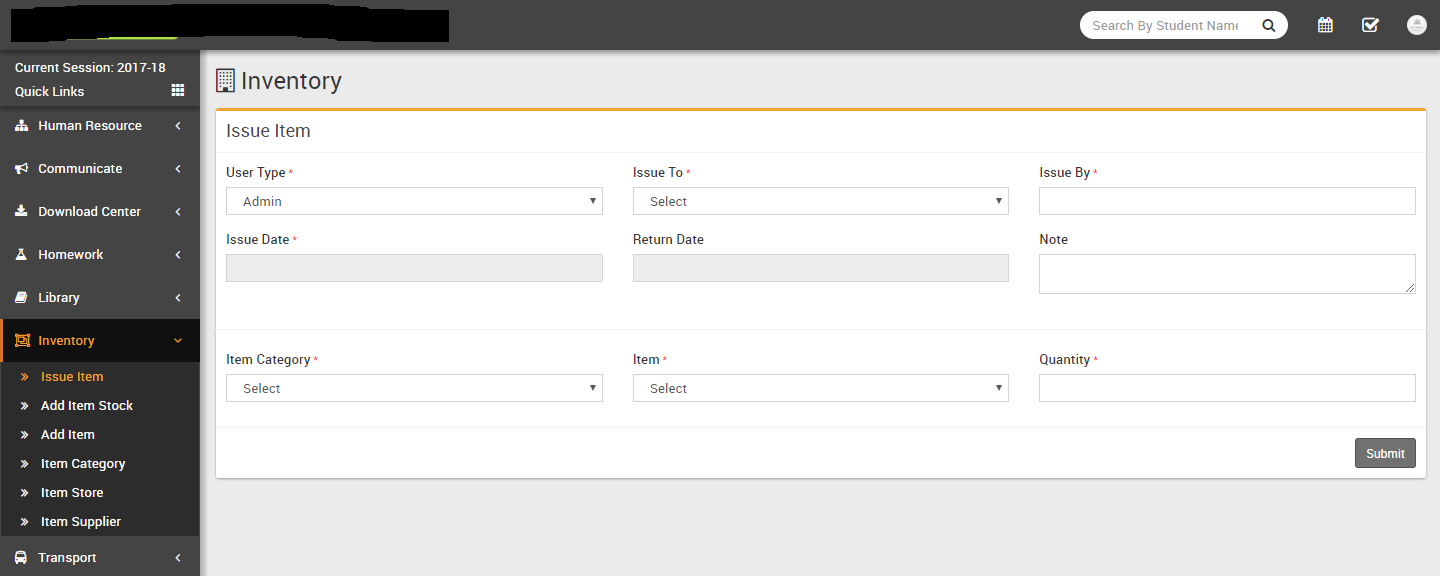Focus the Quantity input field

(x=1226, y=388)
